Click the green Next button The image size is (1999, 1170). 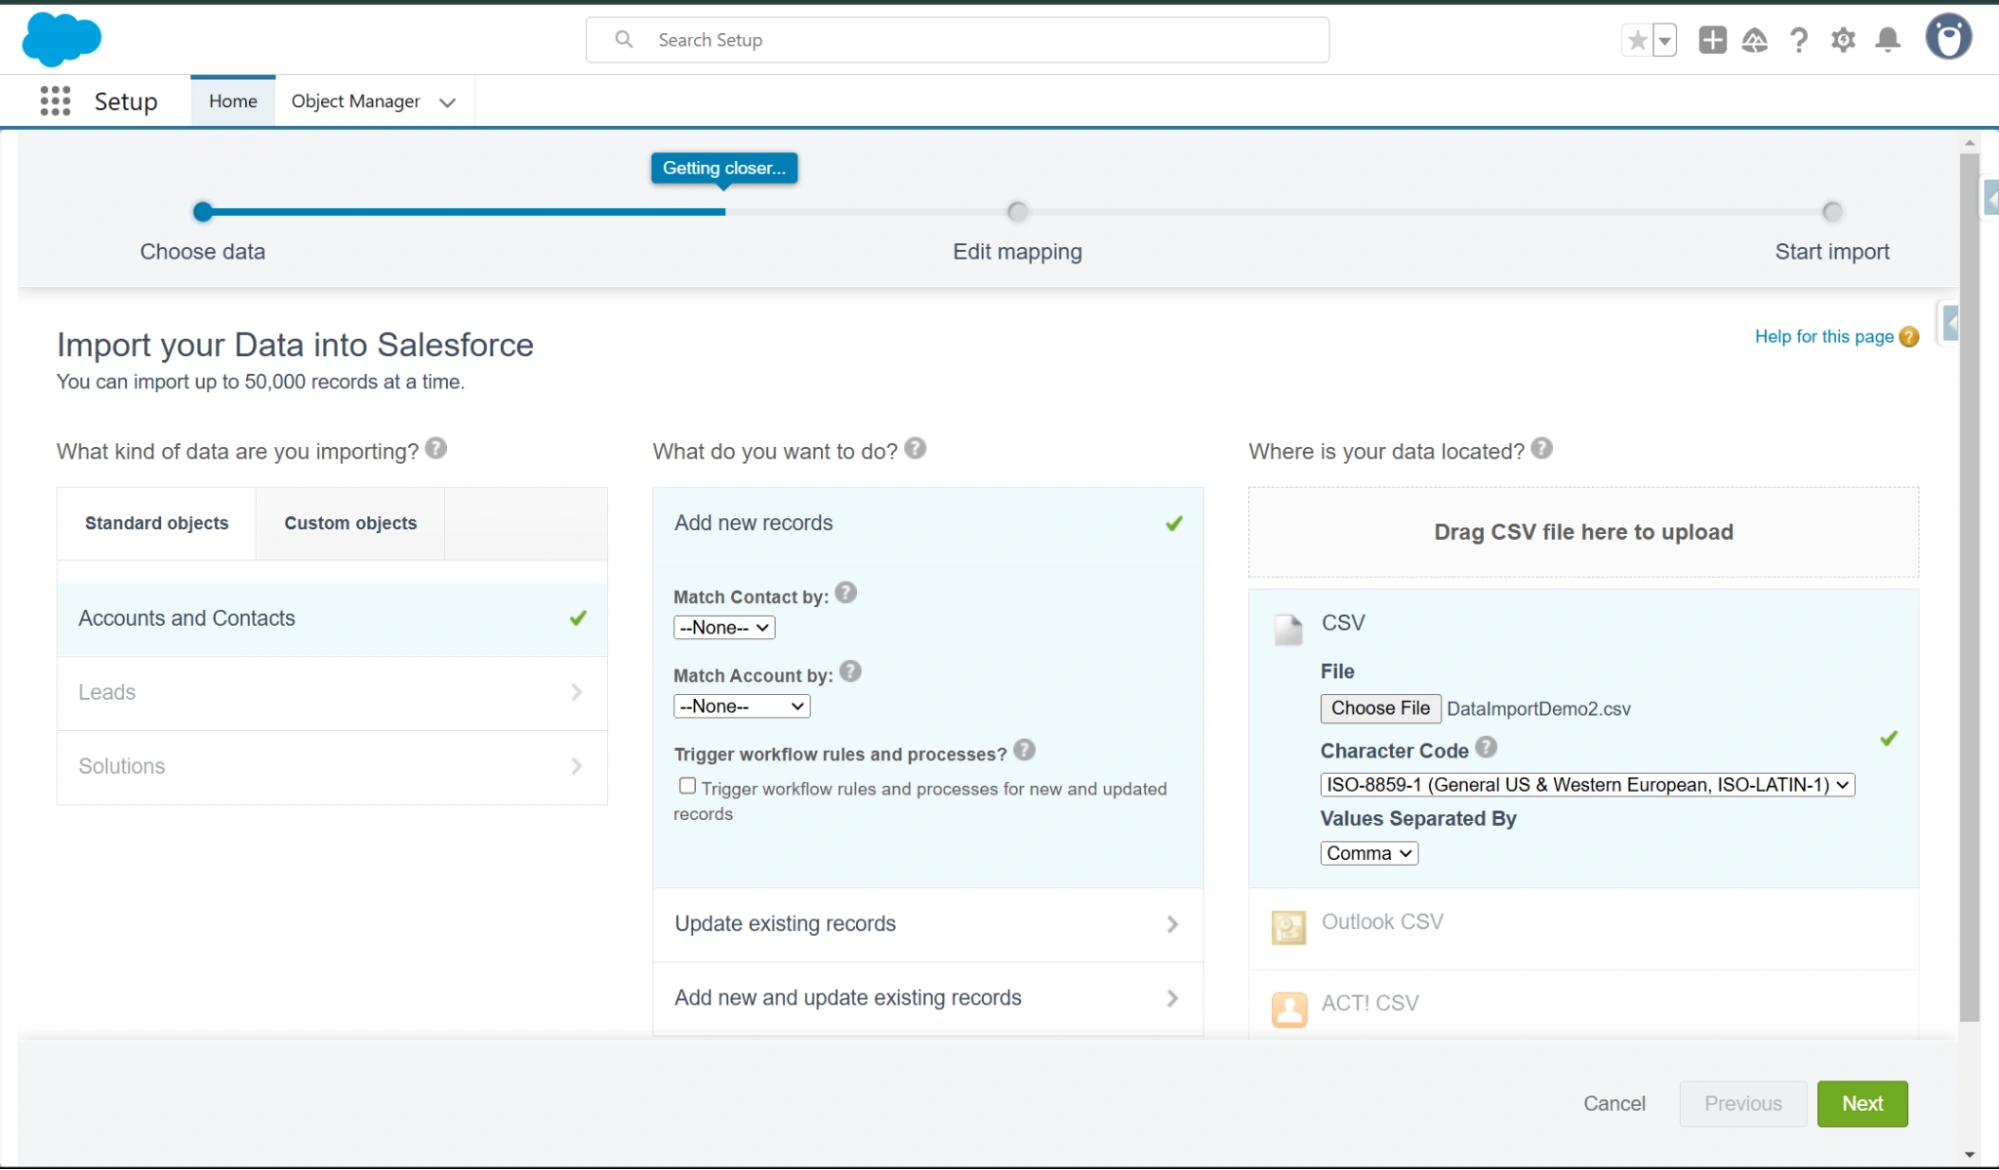tap(1861, 1103)
